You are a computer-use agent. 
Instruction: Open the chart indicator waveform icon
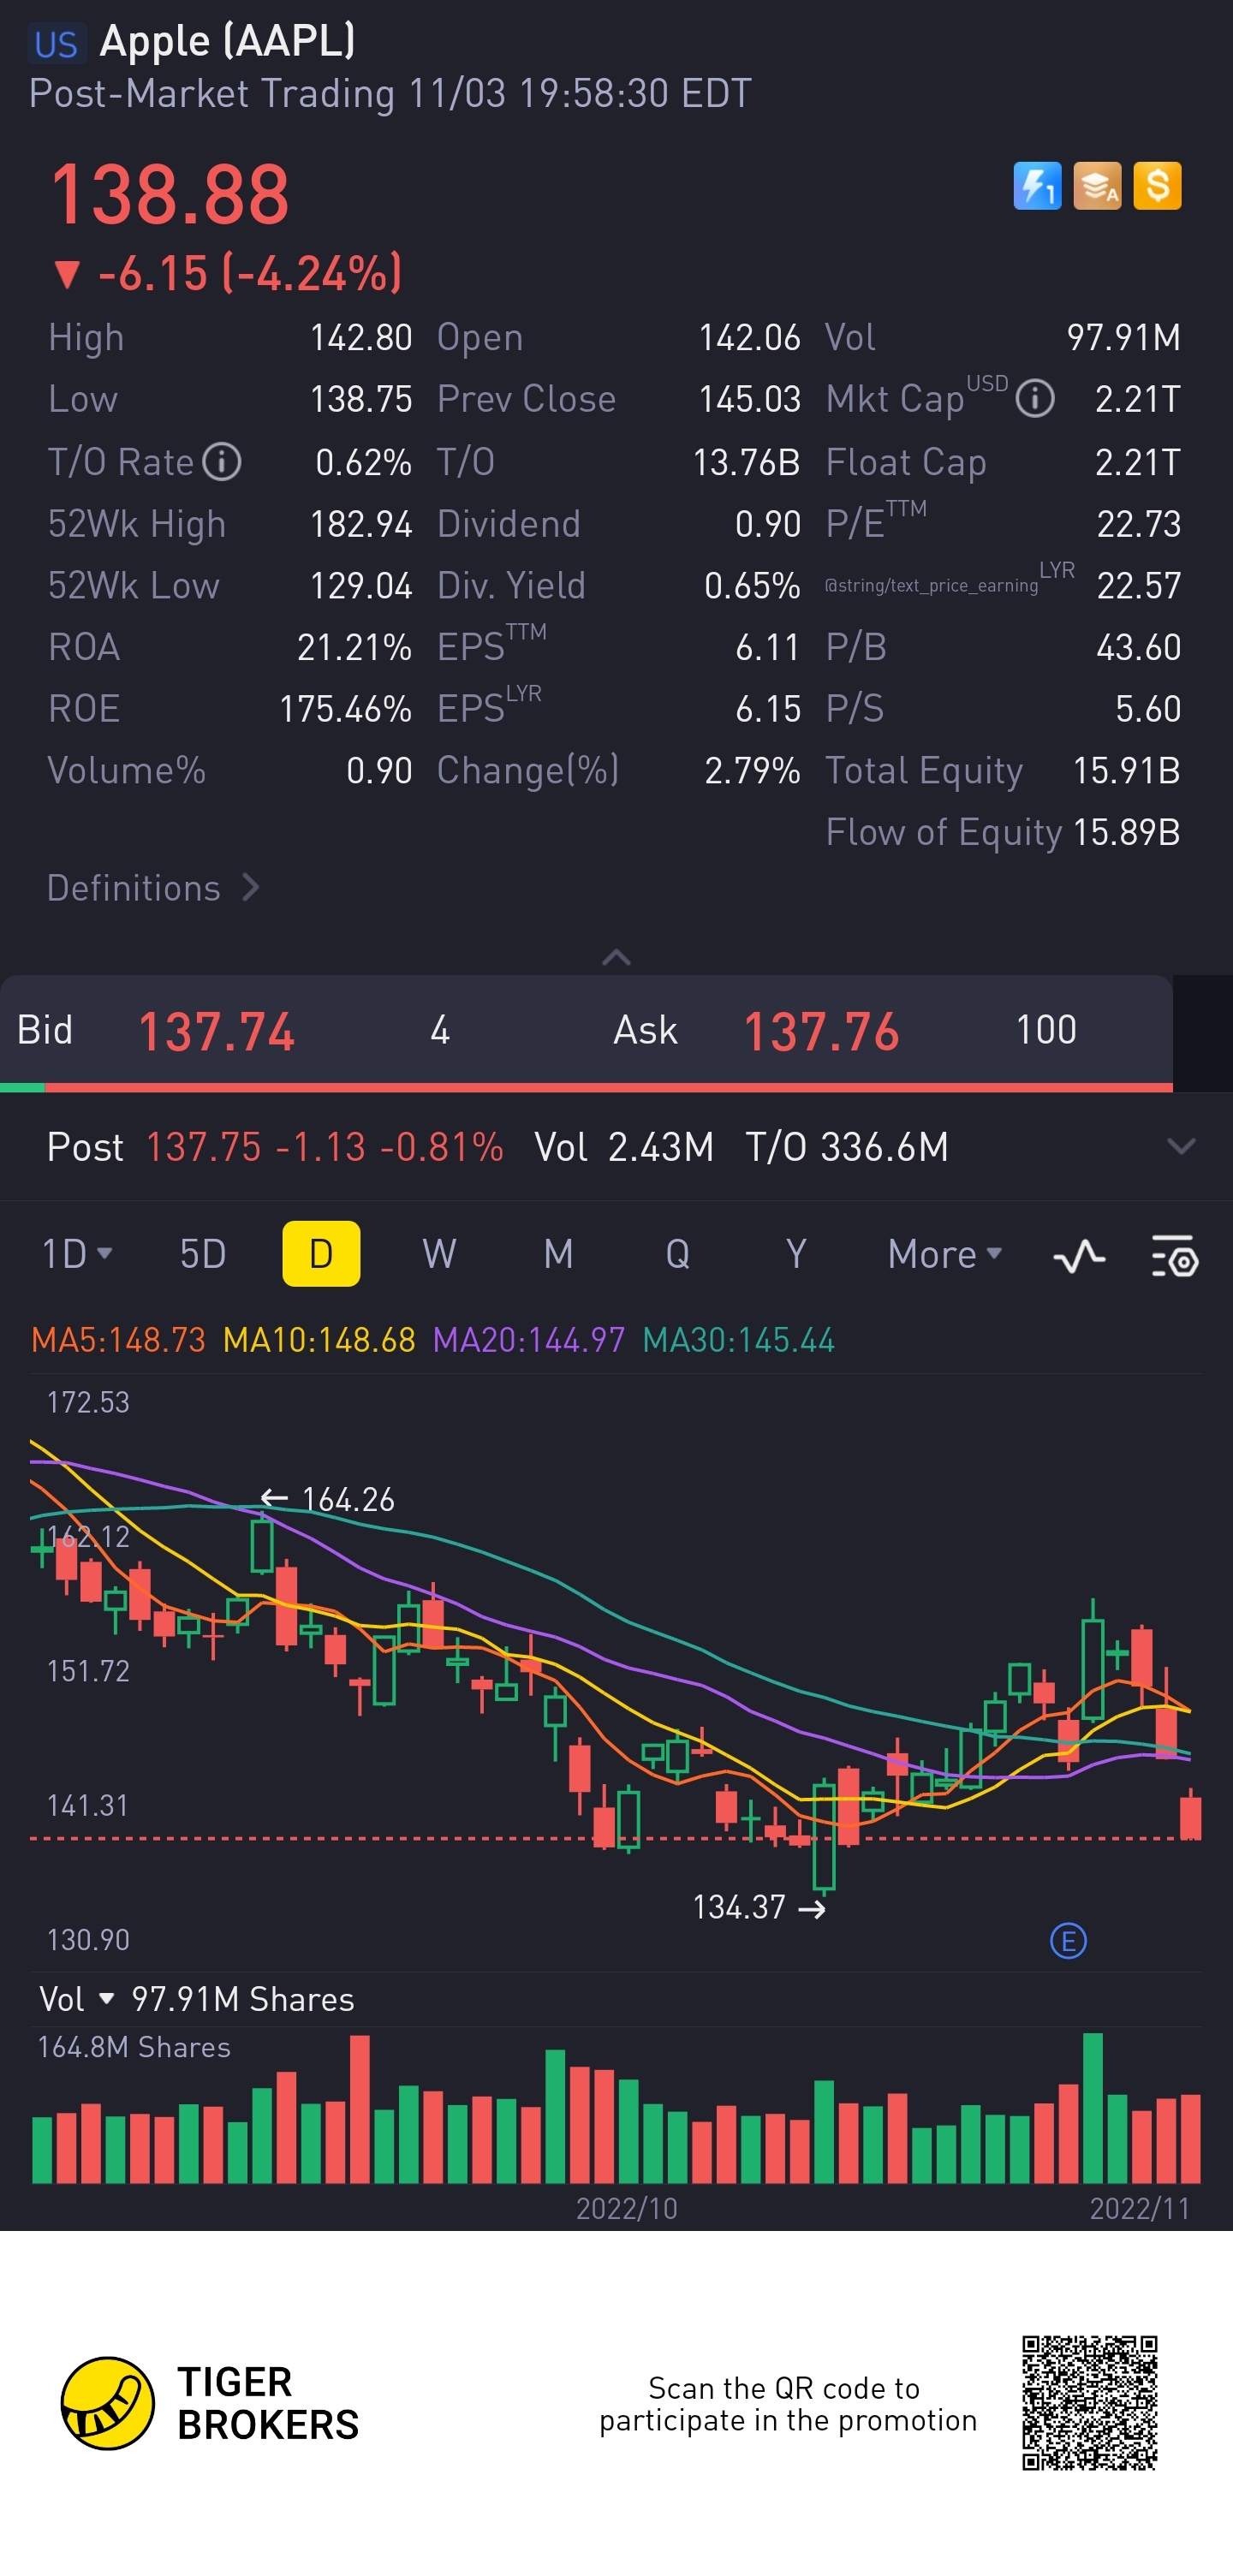[1080, 1255]
